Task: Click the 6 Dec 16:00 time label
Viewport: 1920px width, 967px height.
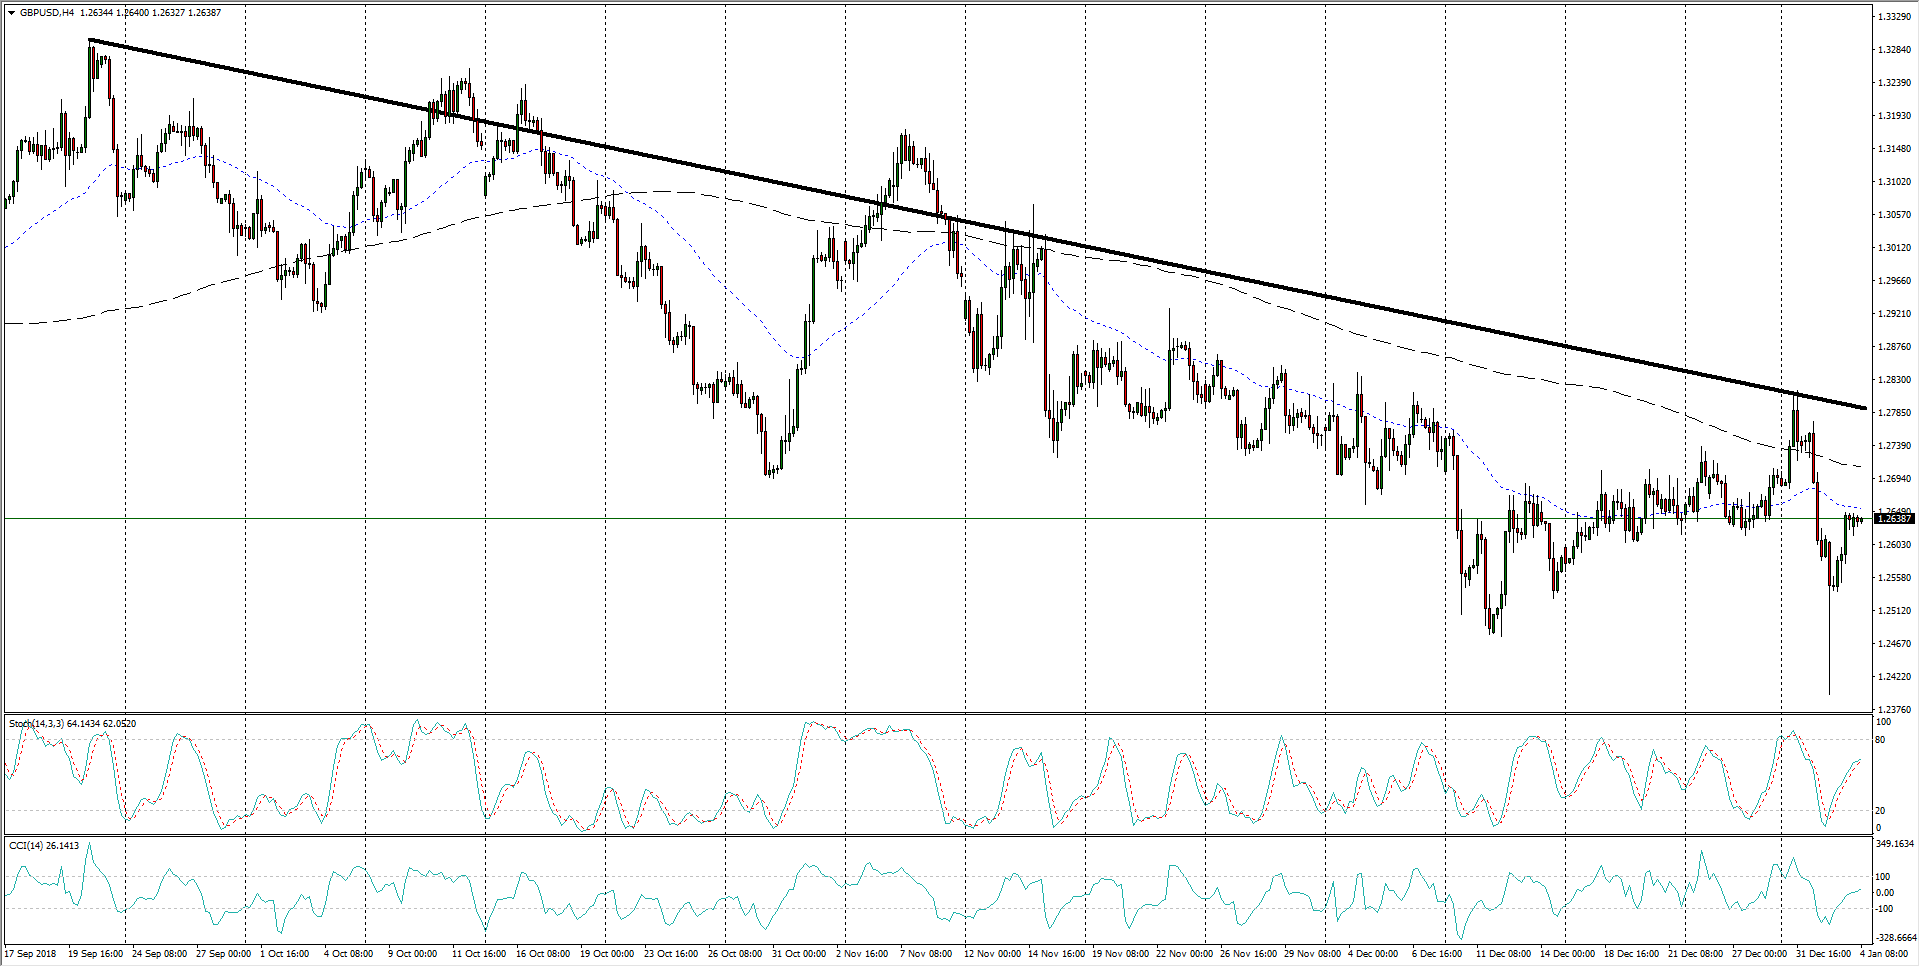Action: [x=1438, y=954]
